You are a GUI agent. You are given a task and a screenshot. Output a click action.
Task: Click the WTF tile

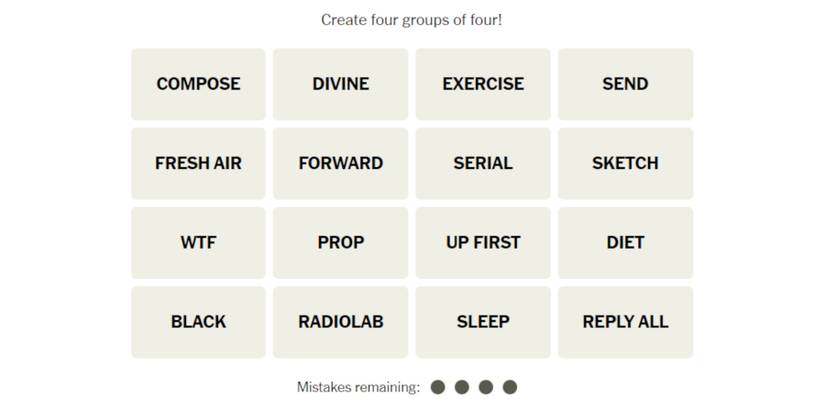(x=198, y=242)
